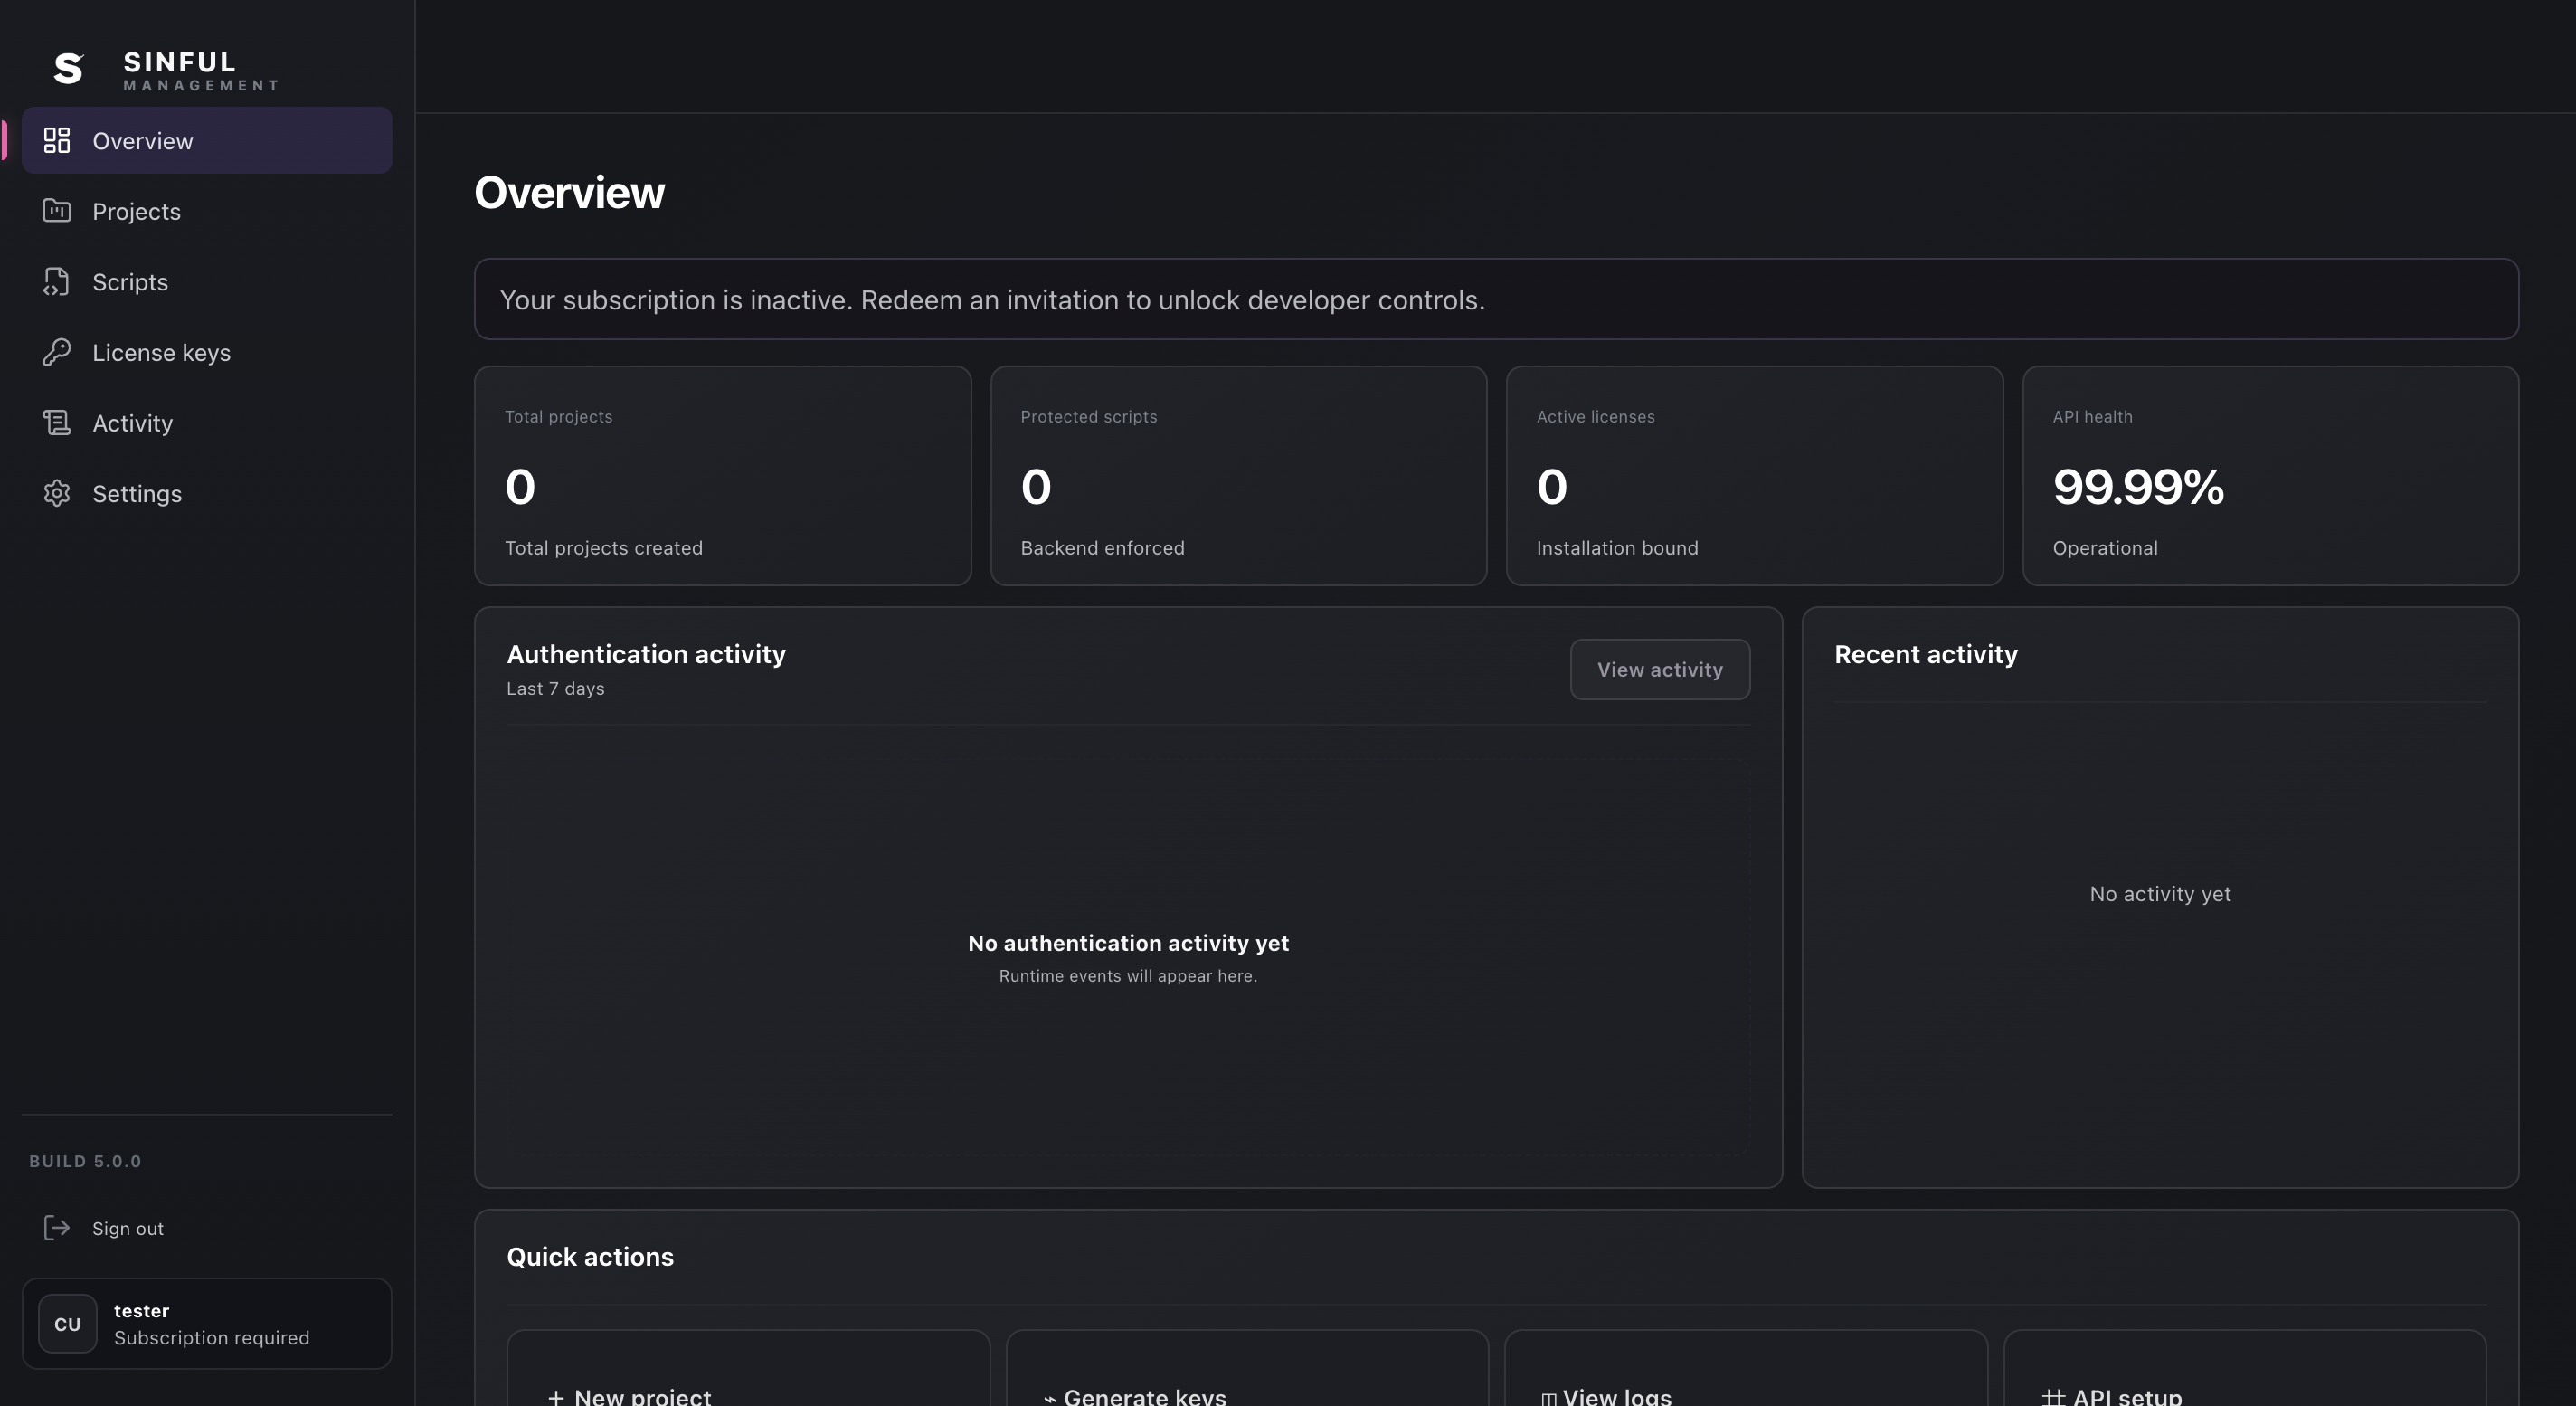Click the View activity button

[1659, 669]
